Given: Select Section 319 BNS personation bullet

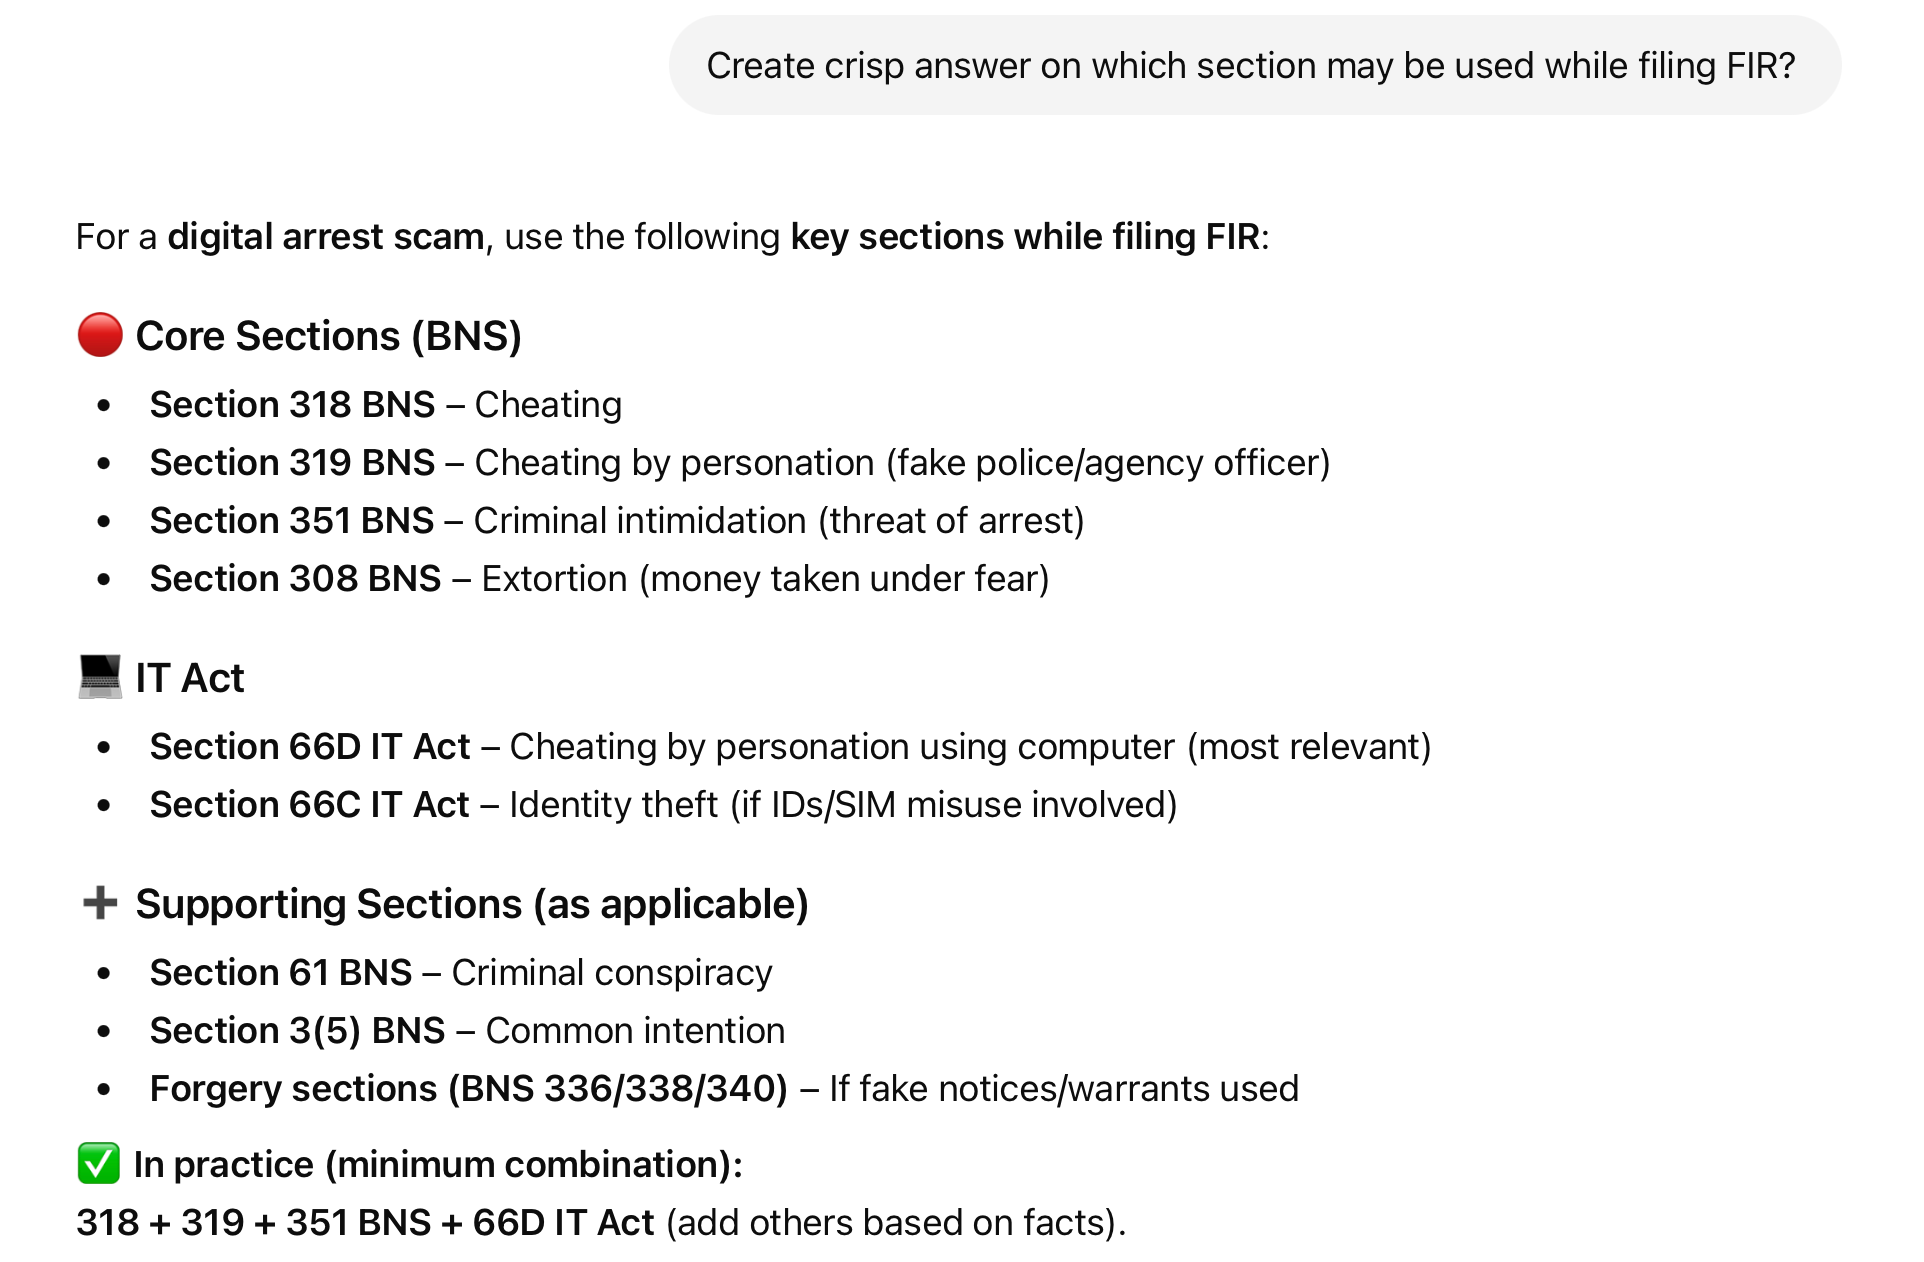Looking at the screenshot, I should [740, 463].
